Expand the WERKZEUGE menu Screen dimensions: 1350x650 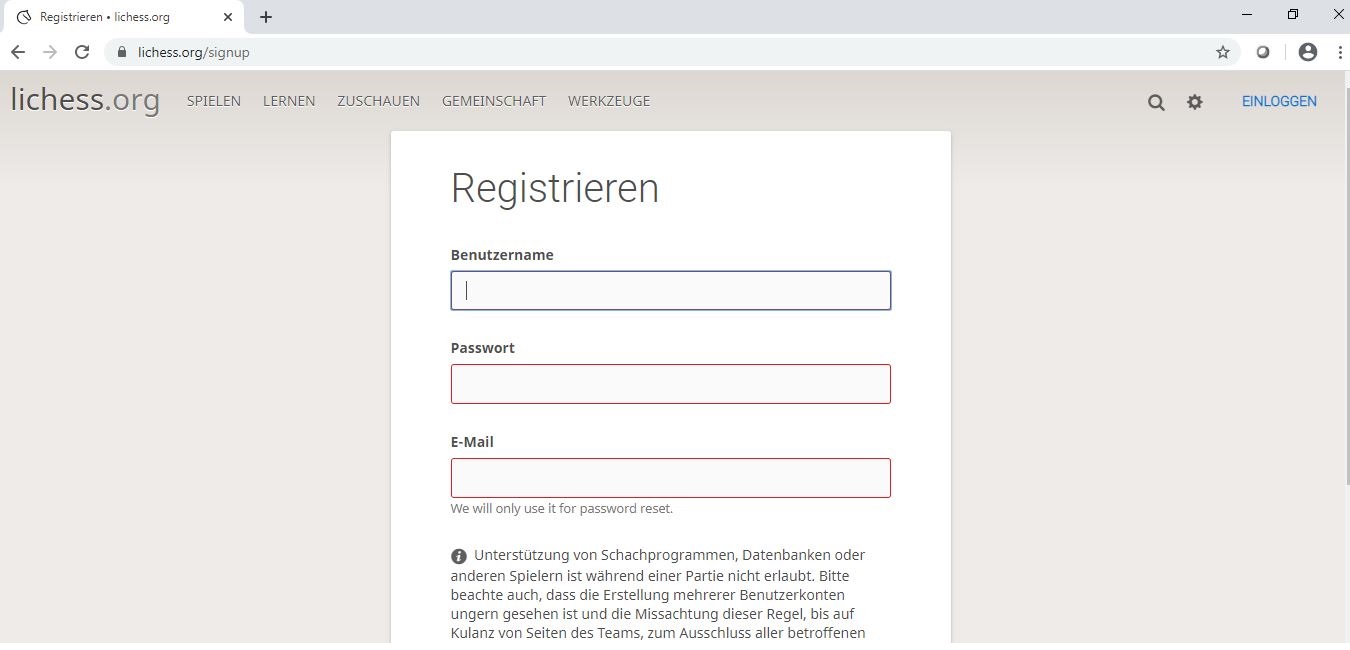609,101
